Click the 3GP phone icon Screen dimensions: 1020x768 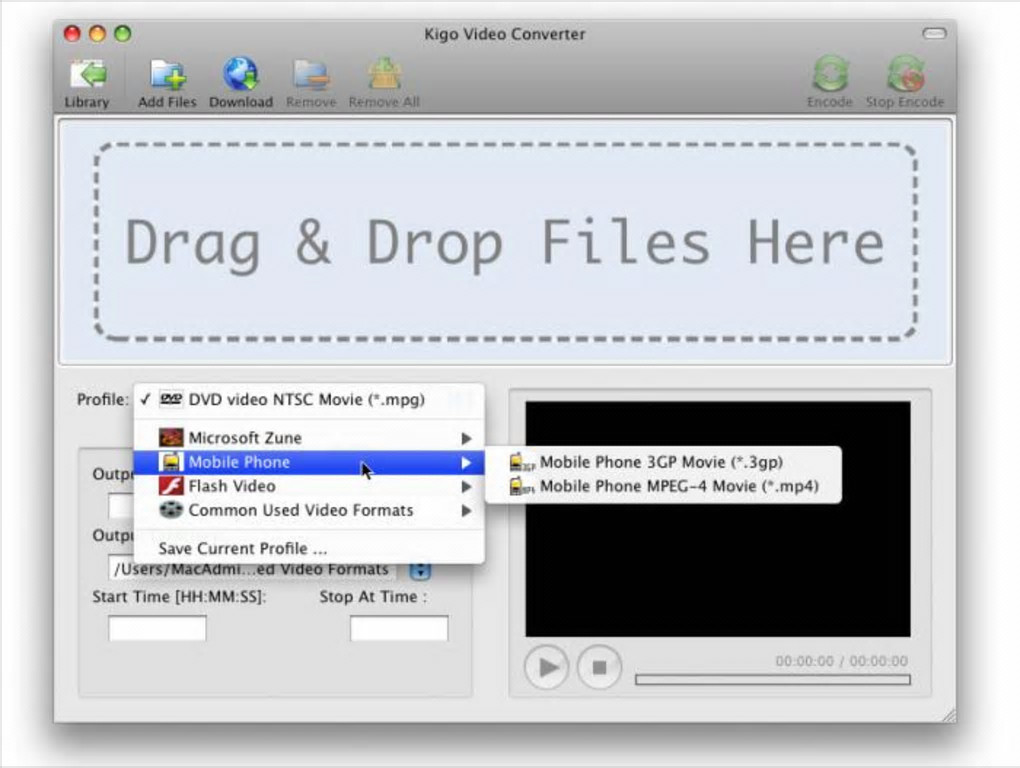pos(522,462)
